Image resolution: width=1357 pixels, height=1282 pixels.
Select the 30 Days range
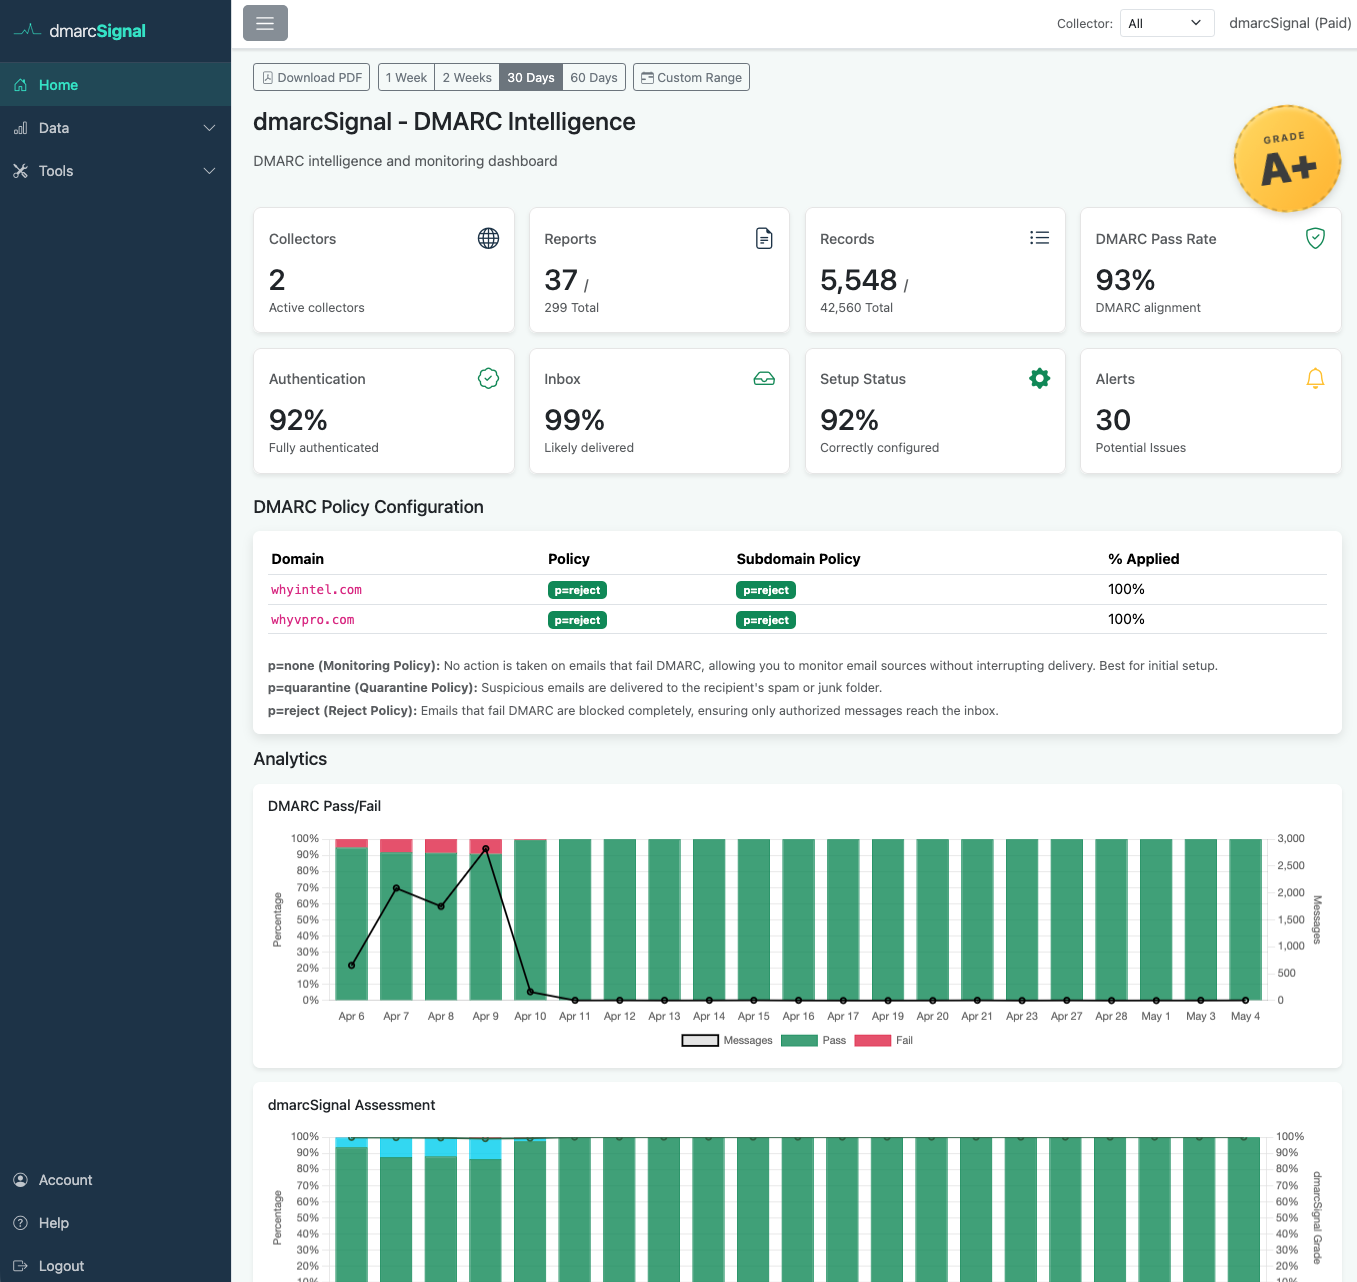[x=531, y=77]
